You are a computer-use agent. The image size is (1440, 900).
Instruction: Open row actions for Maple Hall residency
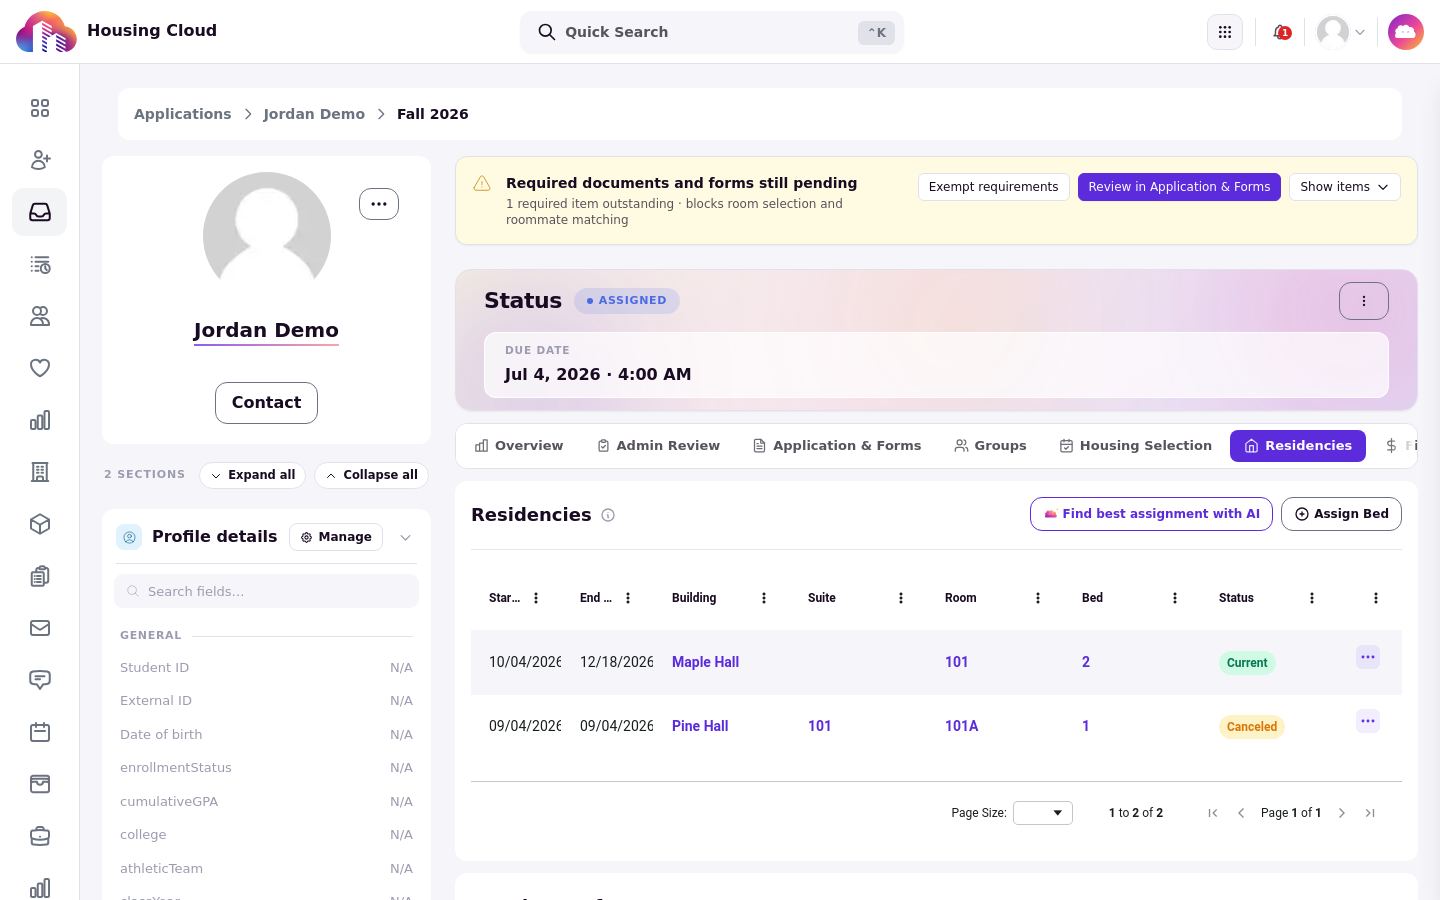coord(1368,657)
